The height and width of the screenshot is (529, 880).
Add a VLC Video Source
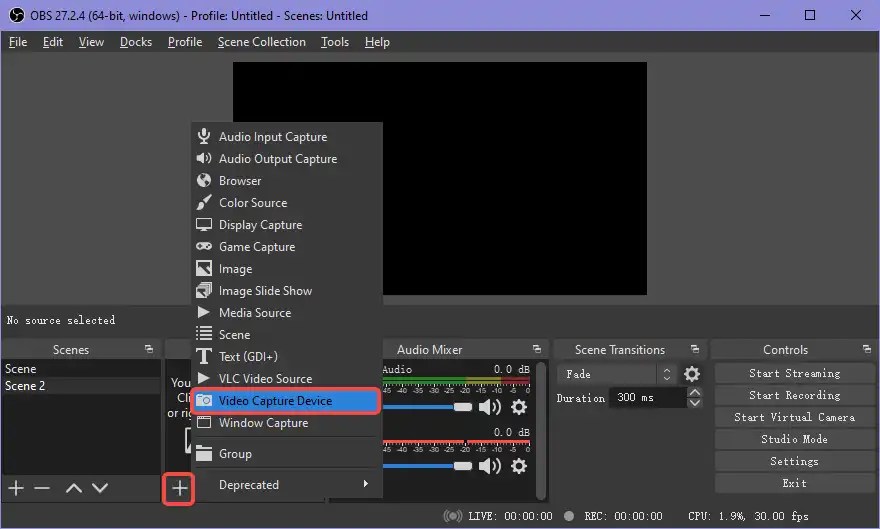(287, 379)
